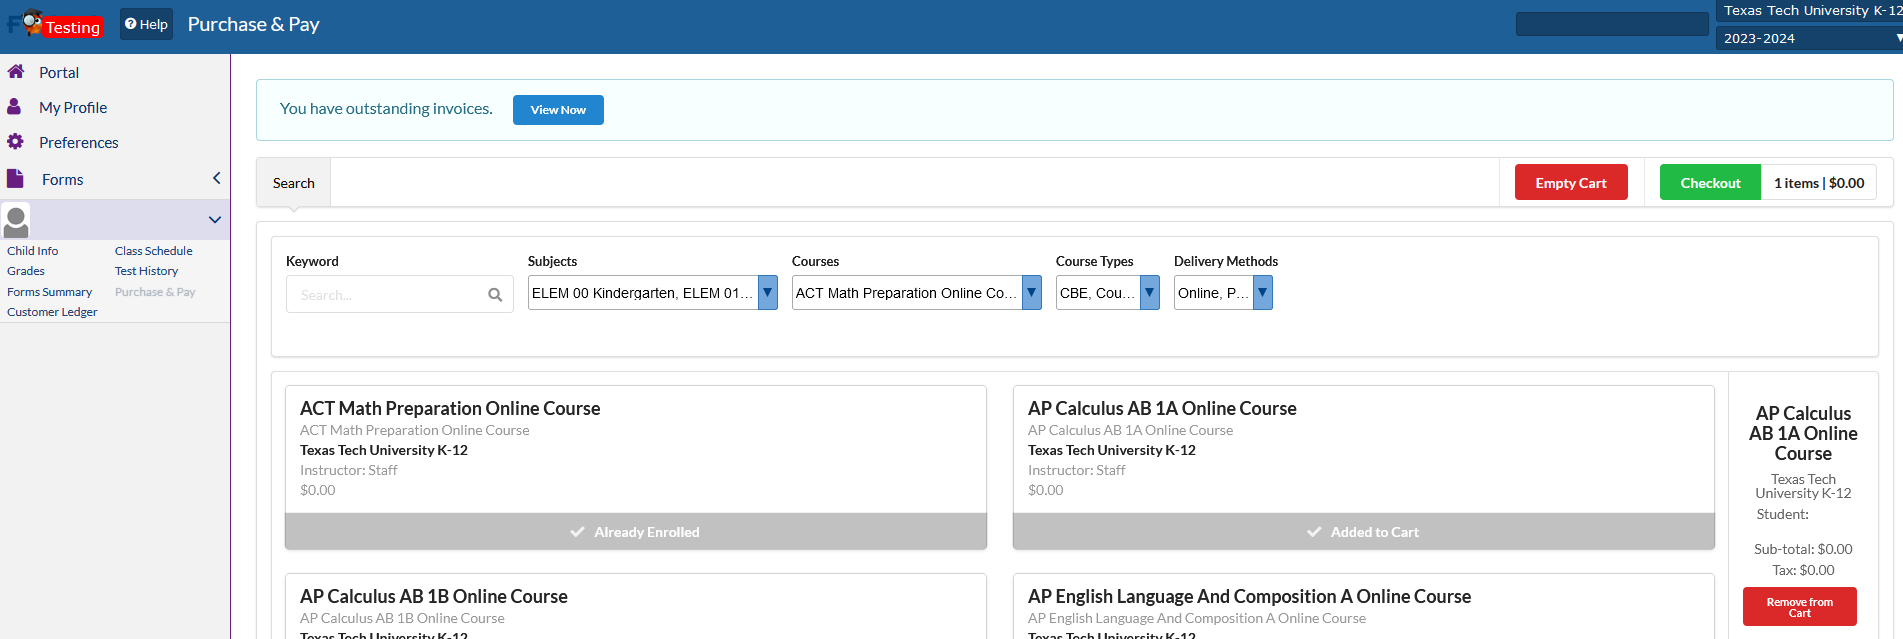Click the Preferences gear icon

click(x=15, y=142)
